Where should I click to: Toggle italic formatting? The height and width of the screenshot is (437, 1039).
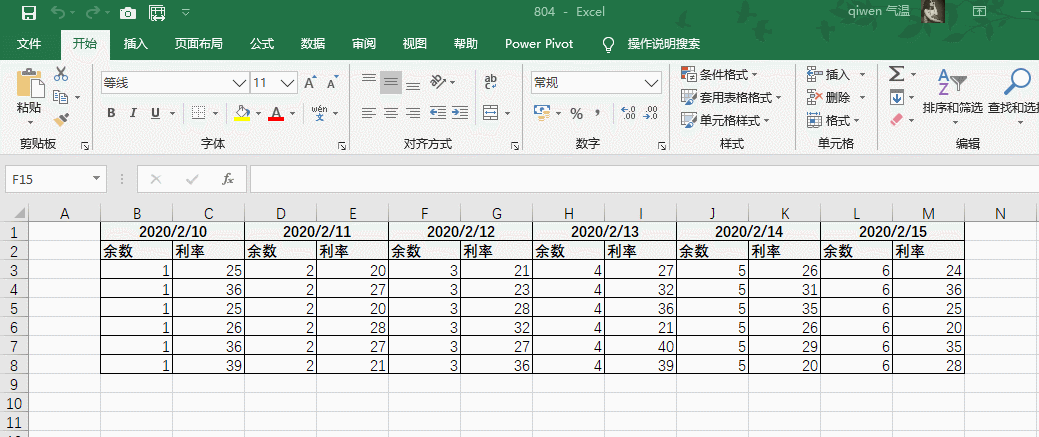(x=133, y=113)
